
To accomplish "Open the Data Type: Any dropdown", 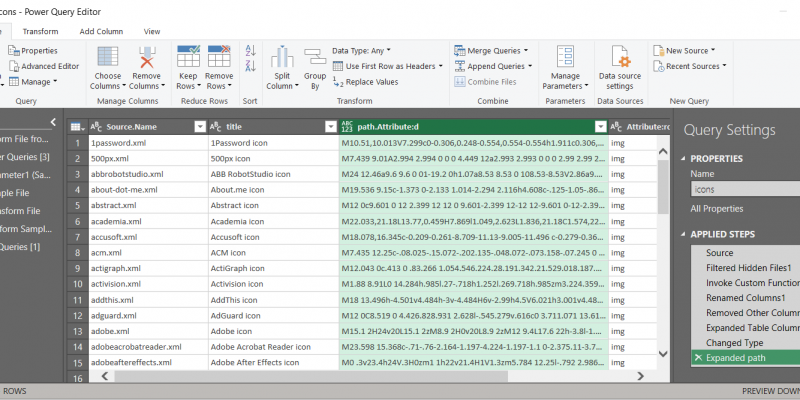I will click(361, 51).
